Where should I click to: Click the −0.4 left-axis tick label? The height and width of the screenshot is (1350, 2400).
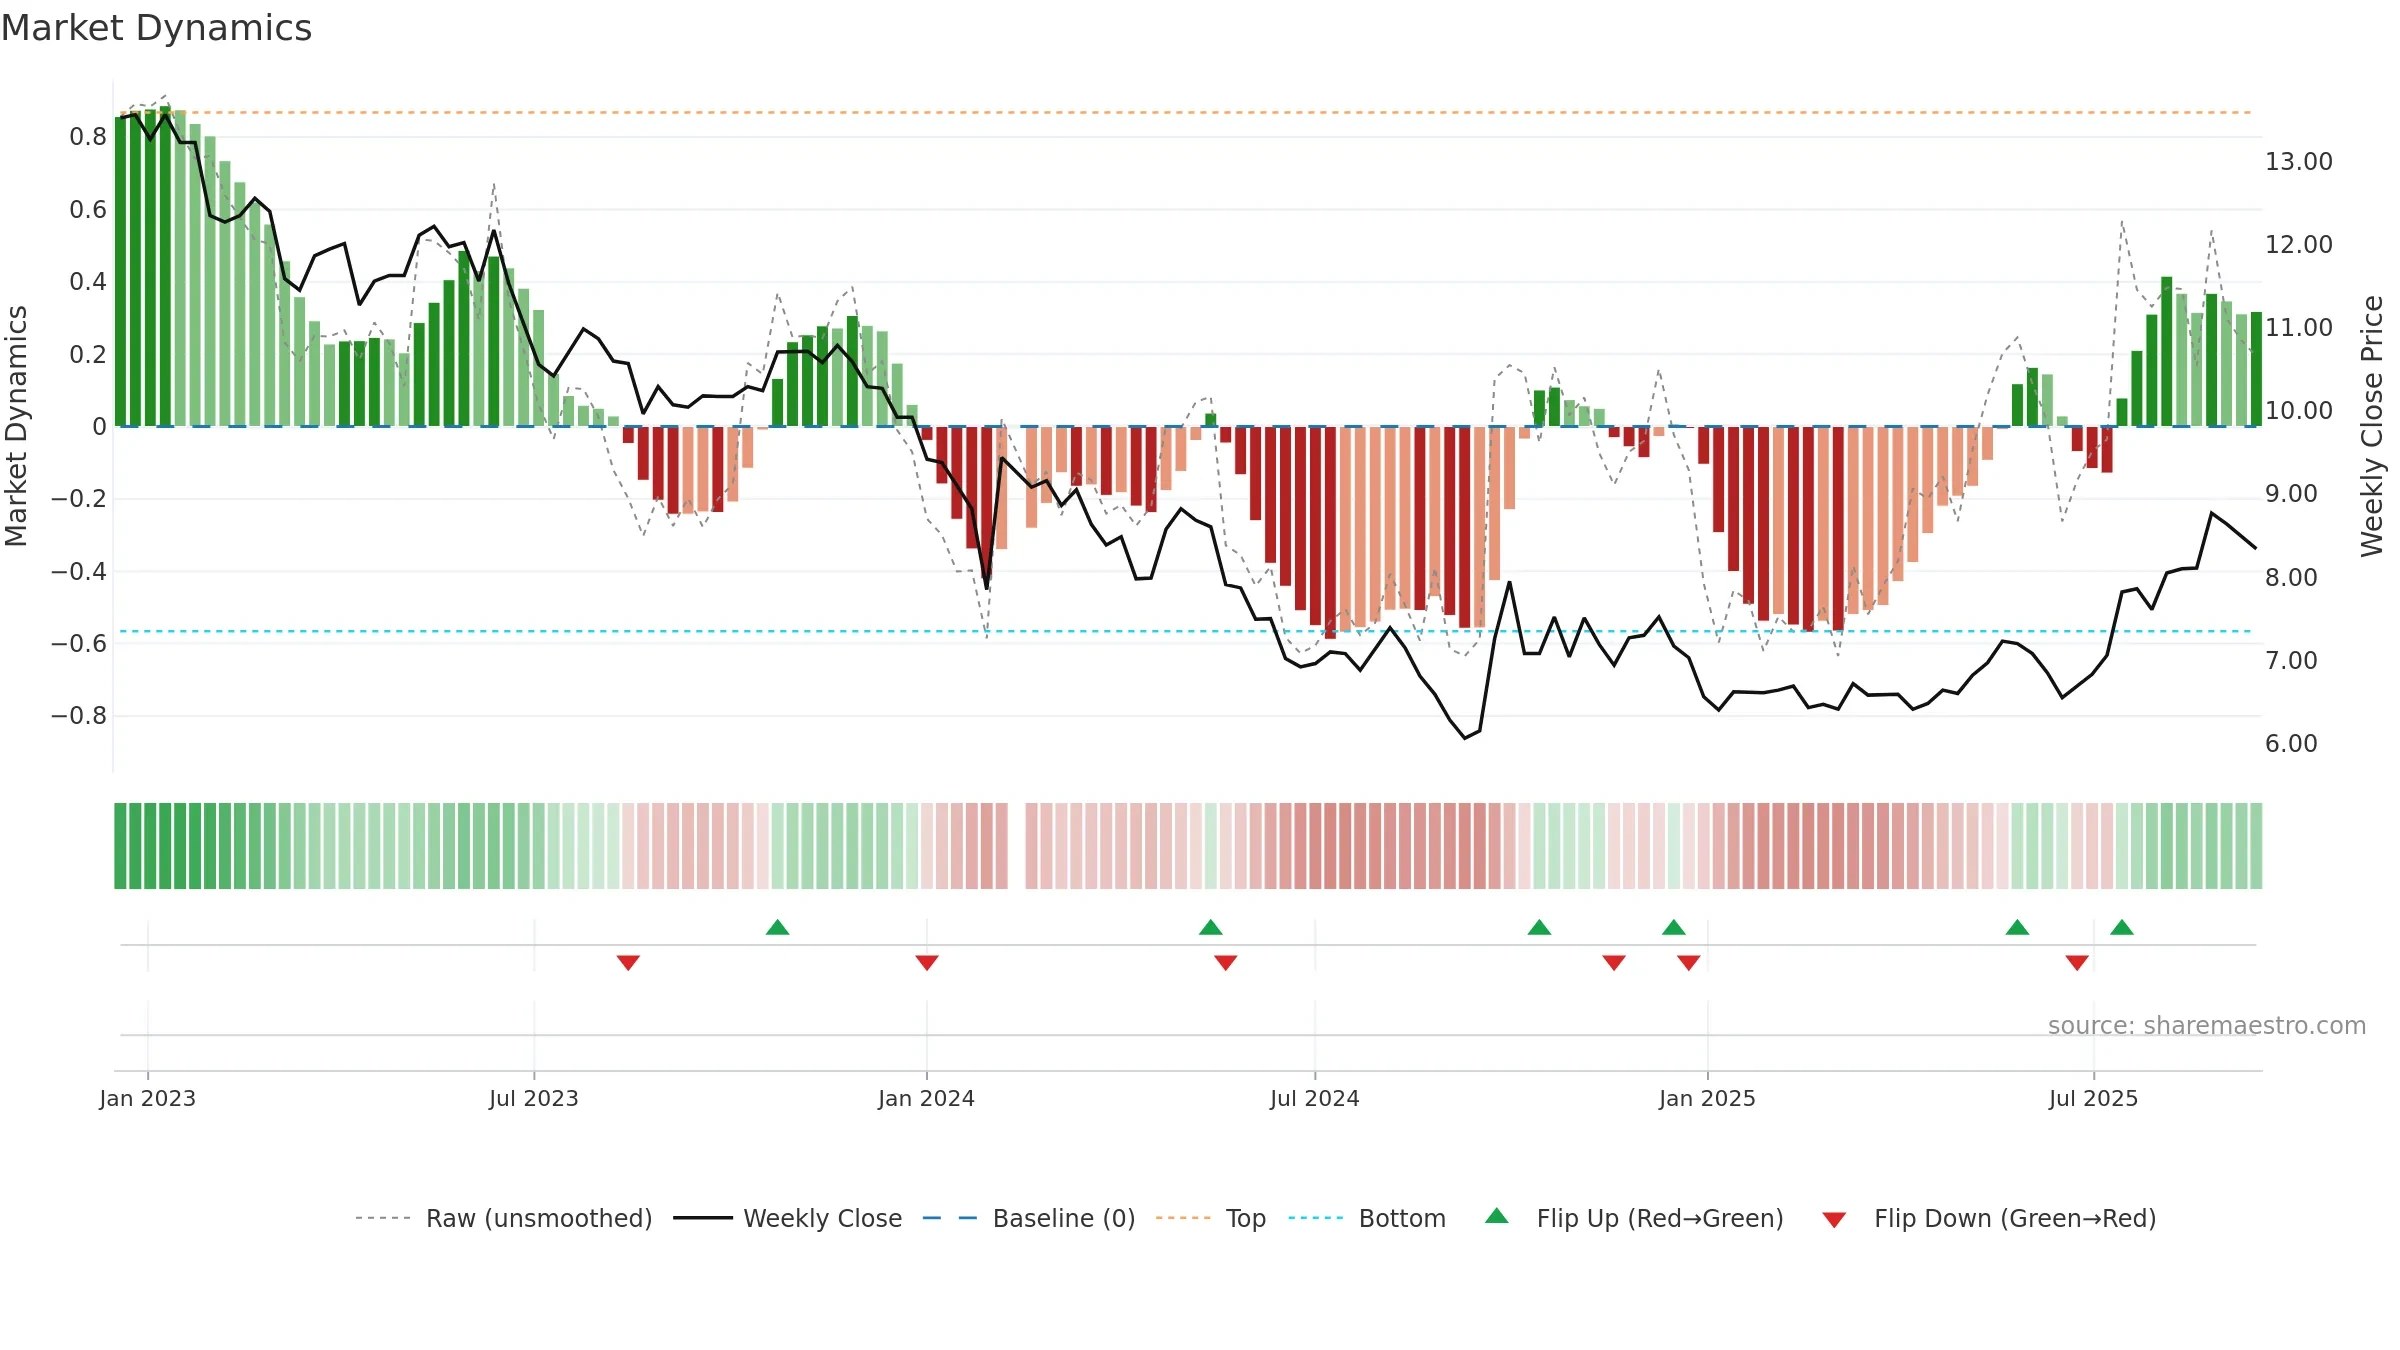coord(79,571)
